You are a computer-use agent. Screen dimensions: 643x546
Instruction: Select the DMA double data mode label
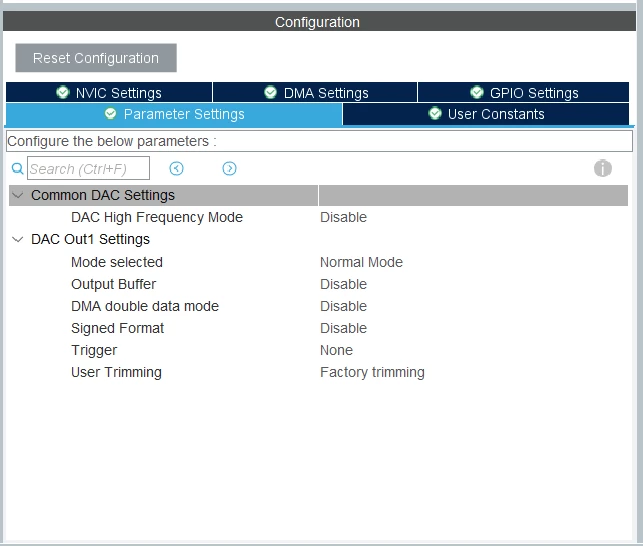pyautogui.click(x=145, y=306)
